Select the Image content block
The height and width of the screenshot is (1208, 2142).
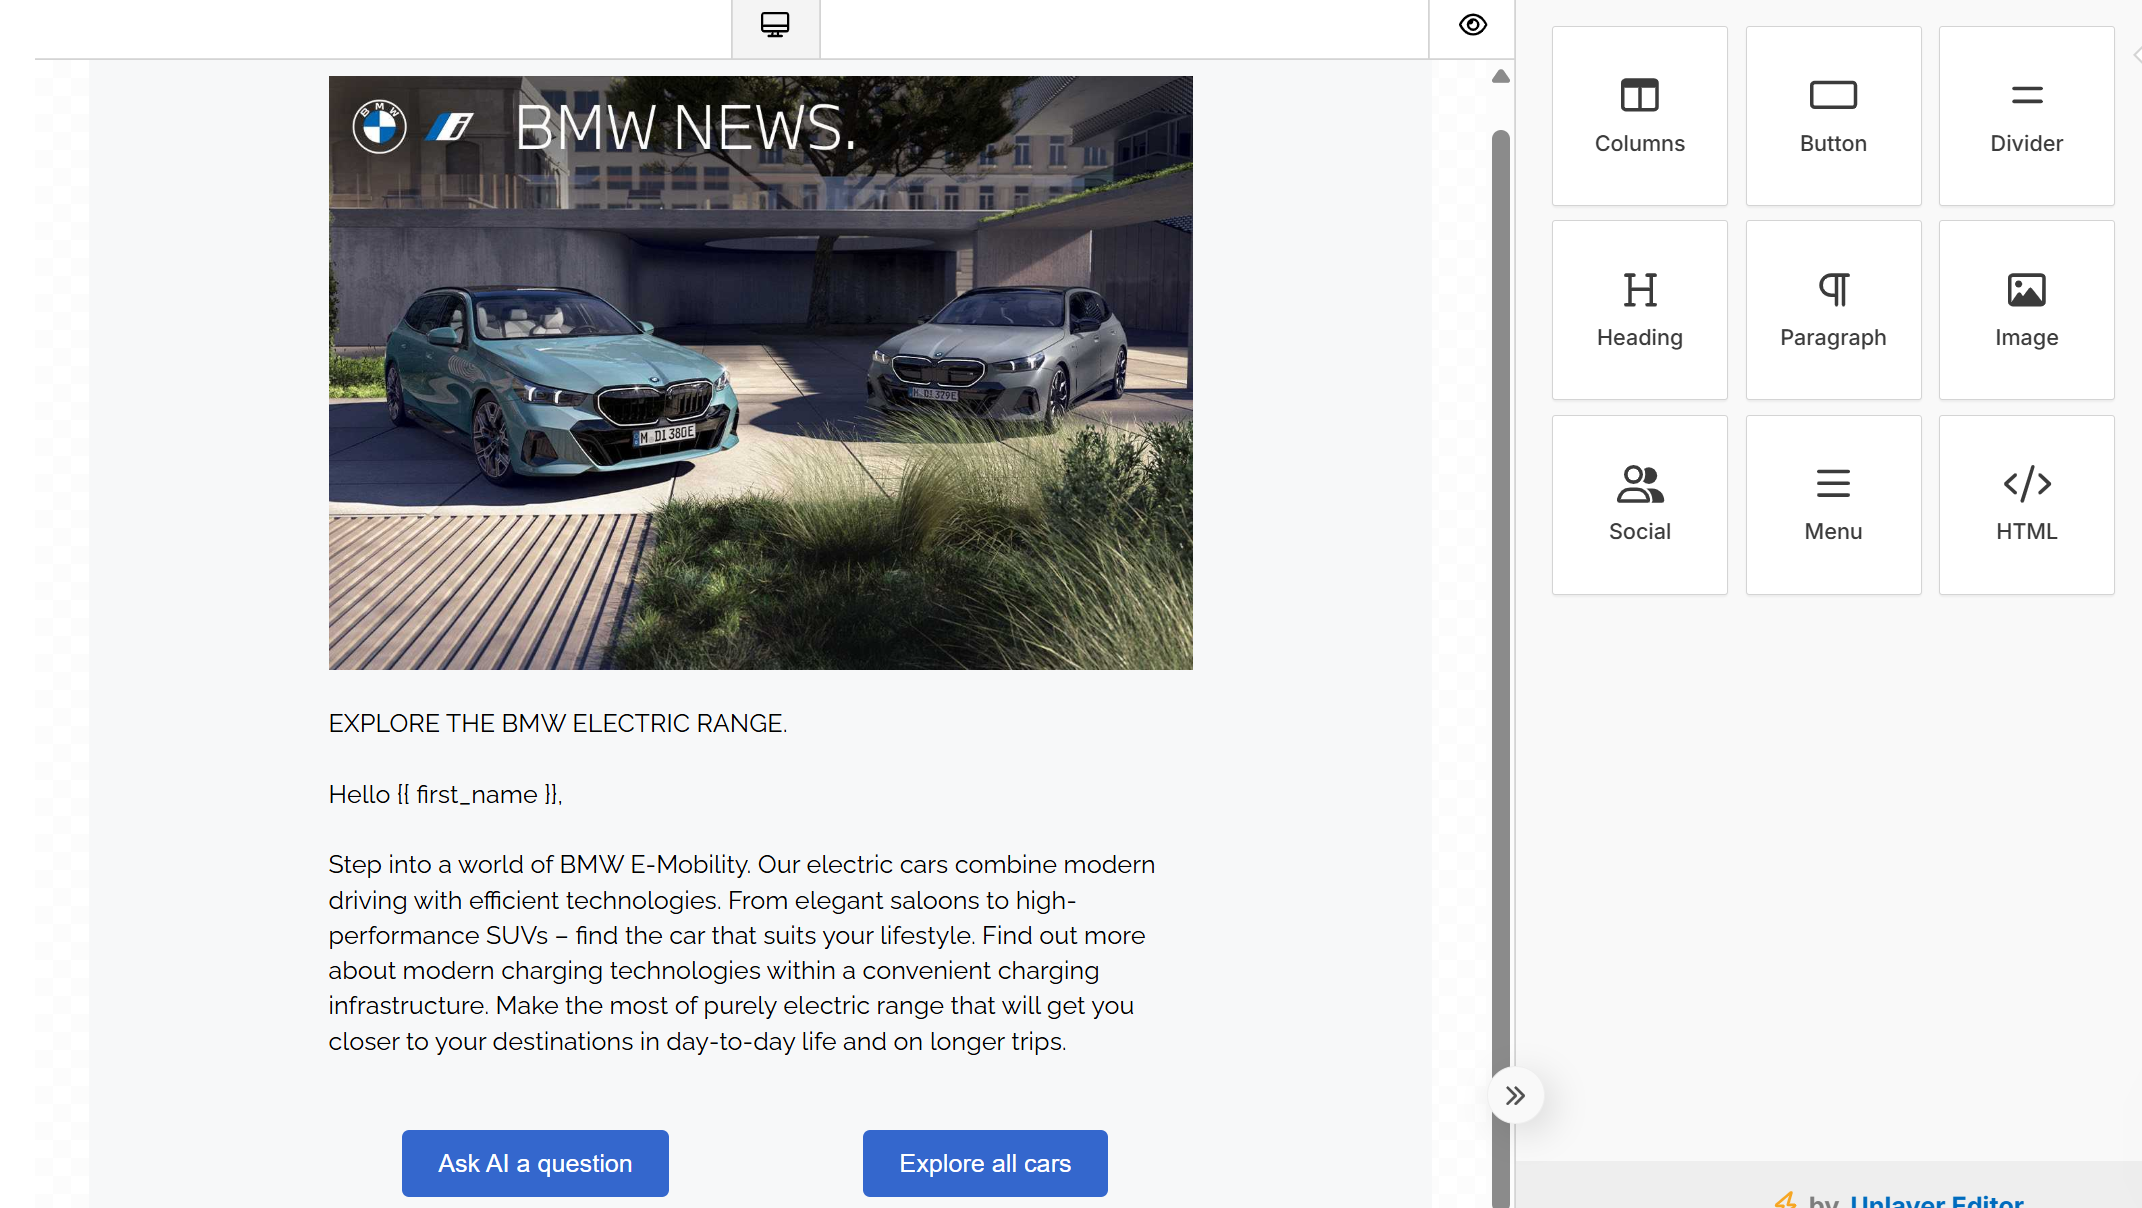(x=2026, y=310)
